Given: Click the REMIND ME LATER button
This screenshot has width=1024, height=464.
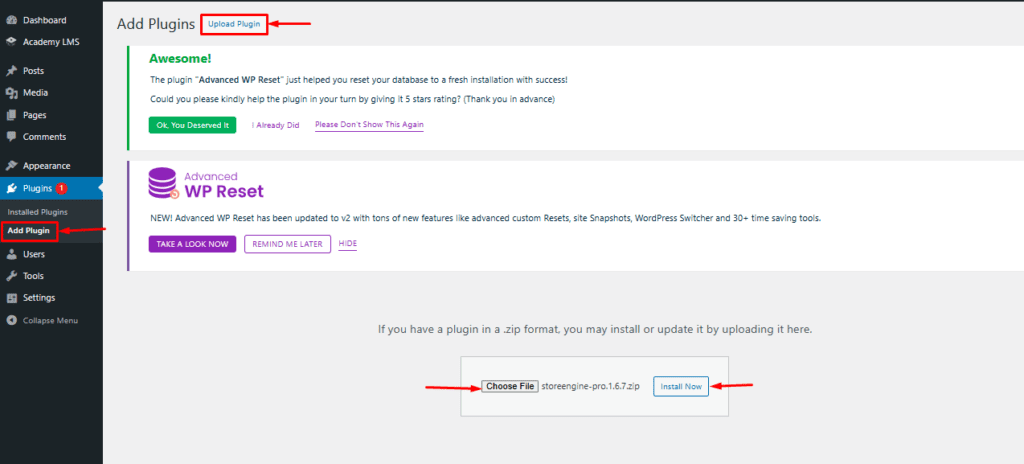Looking at the screenshot, I should 287,244.
